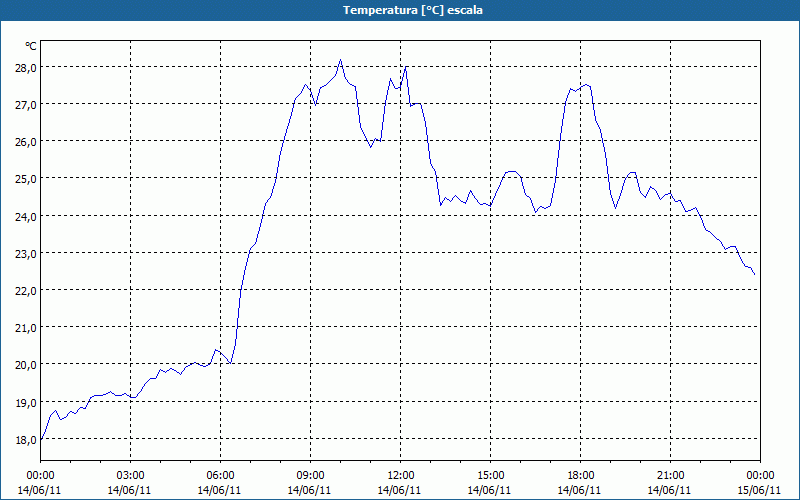Click the 21:00 time axis label
The height and width of the screenshot is (500, 800).
pos(670,476)
